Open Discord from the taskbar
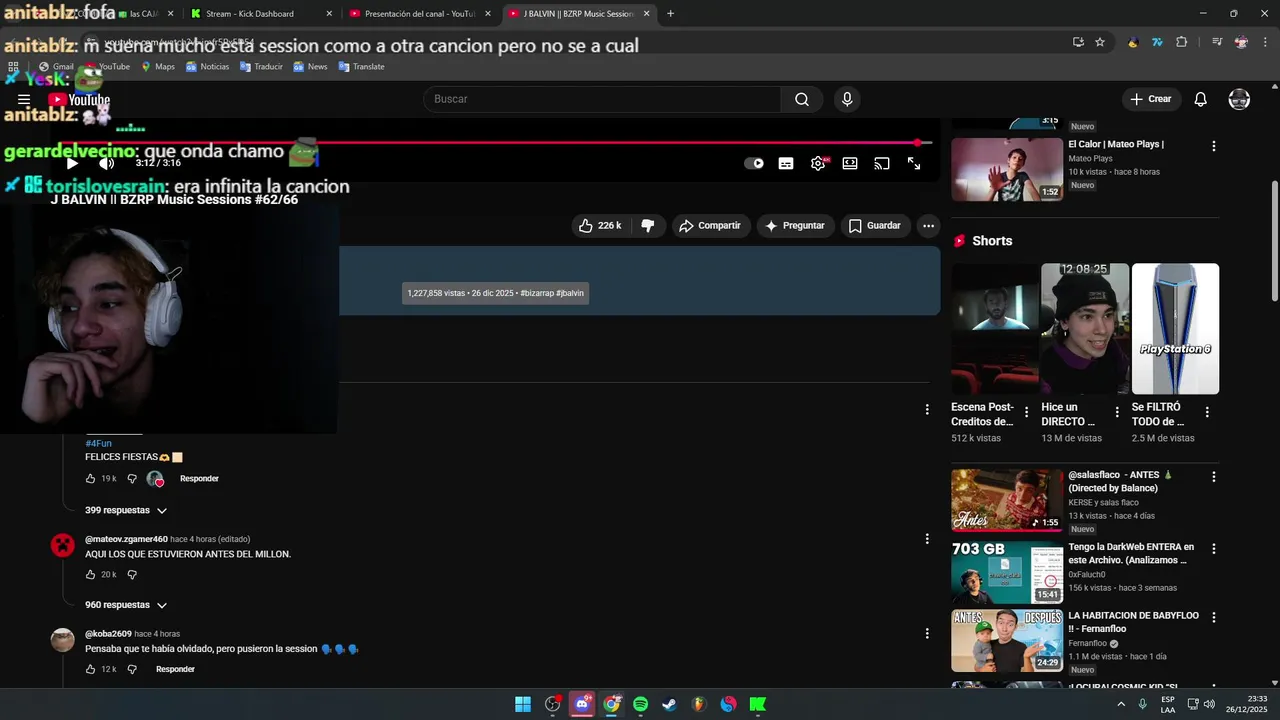 tap(582, 704)
